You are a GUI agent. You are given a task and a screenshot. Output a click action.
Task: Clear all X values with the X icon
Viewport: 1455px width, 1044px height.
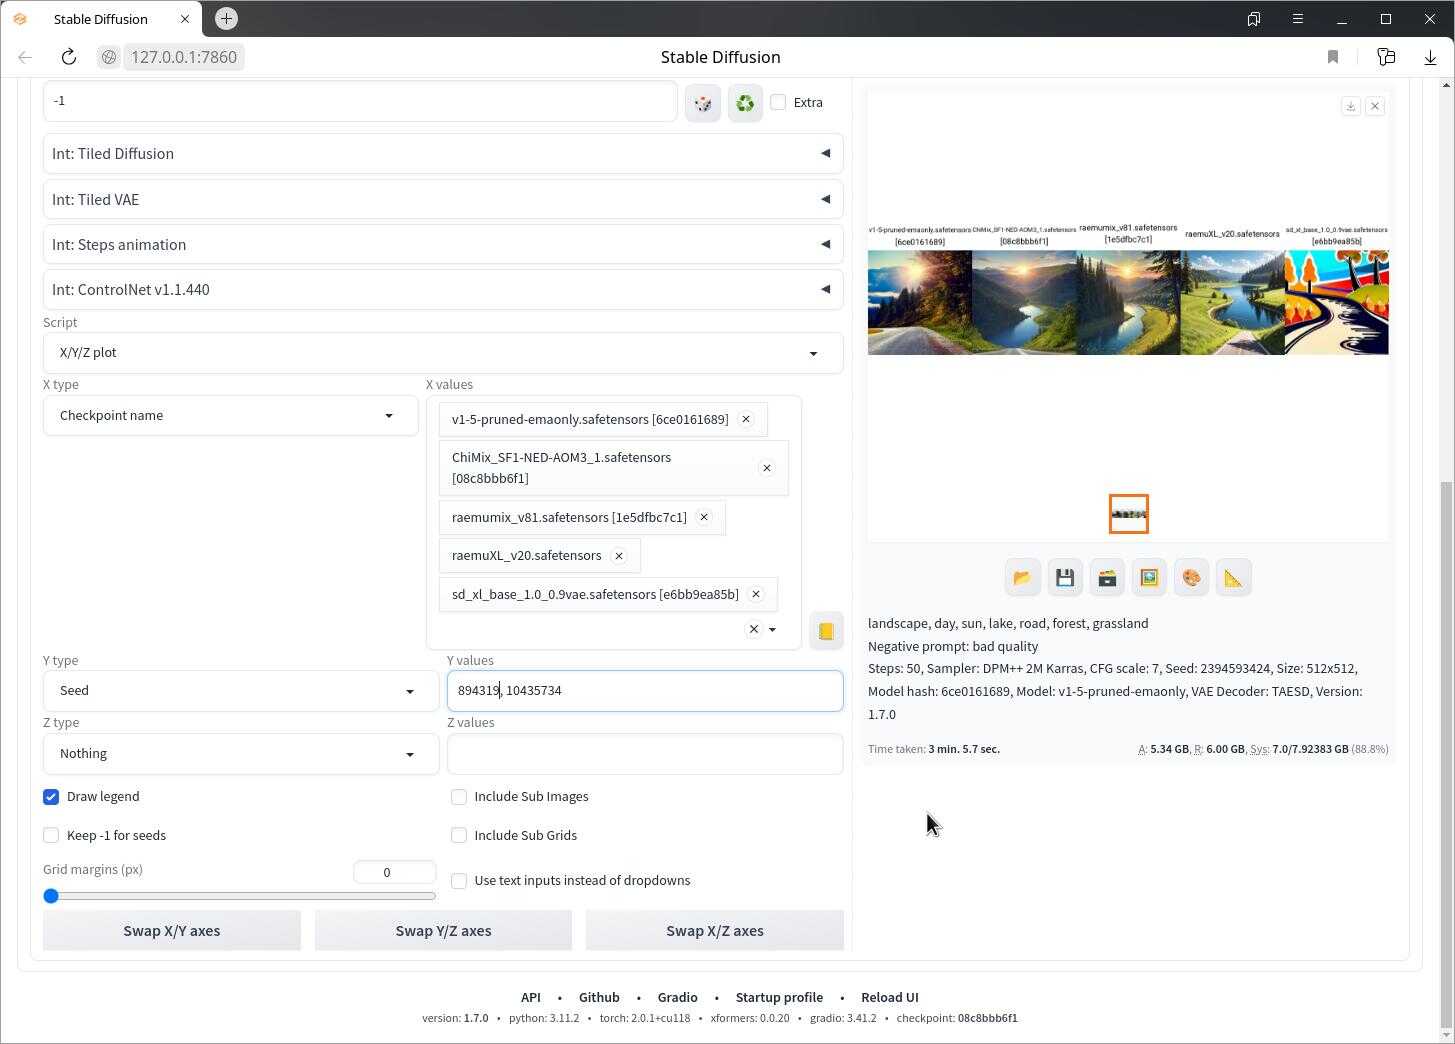coord(754,629)
